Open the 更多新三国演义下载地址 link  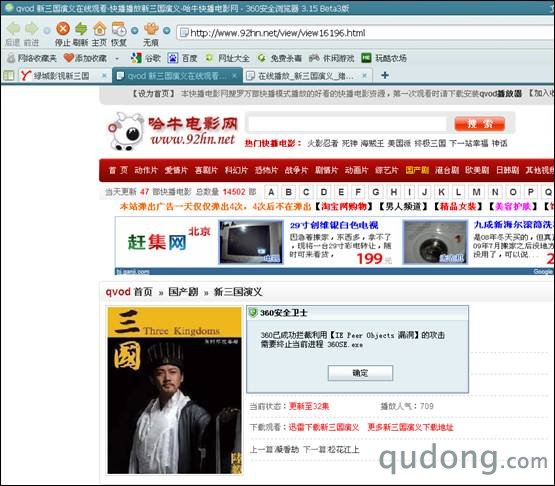pyautogui.click(x=411, y=427)
